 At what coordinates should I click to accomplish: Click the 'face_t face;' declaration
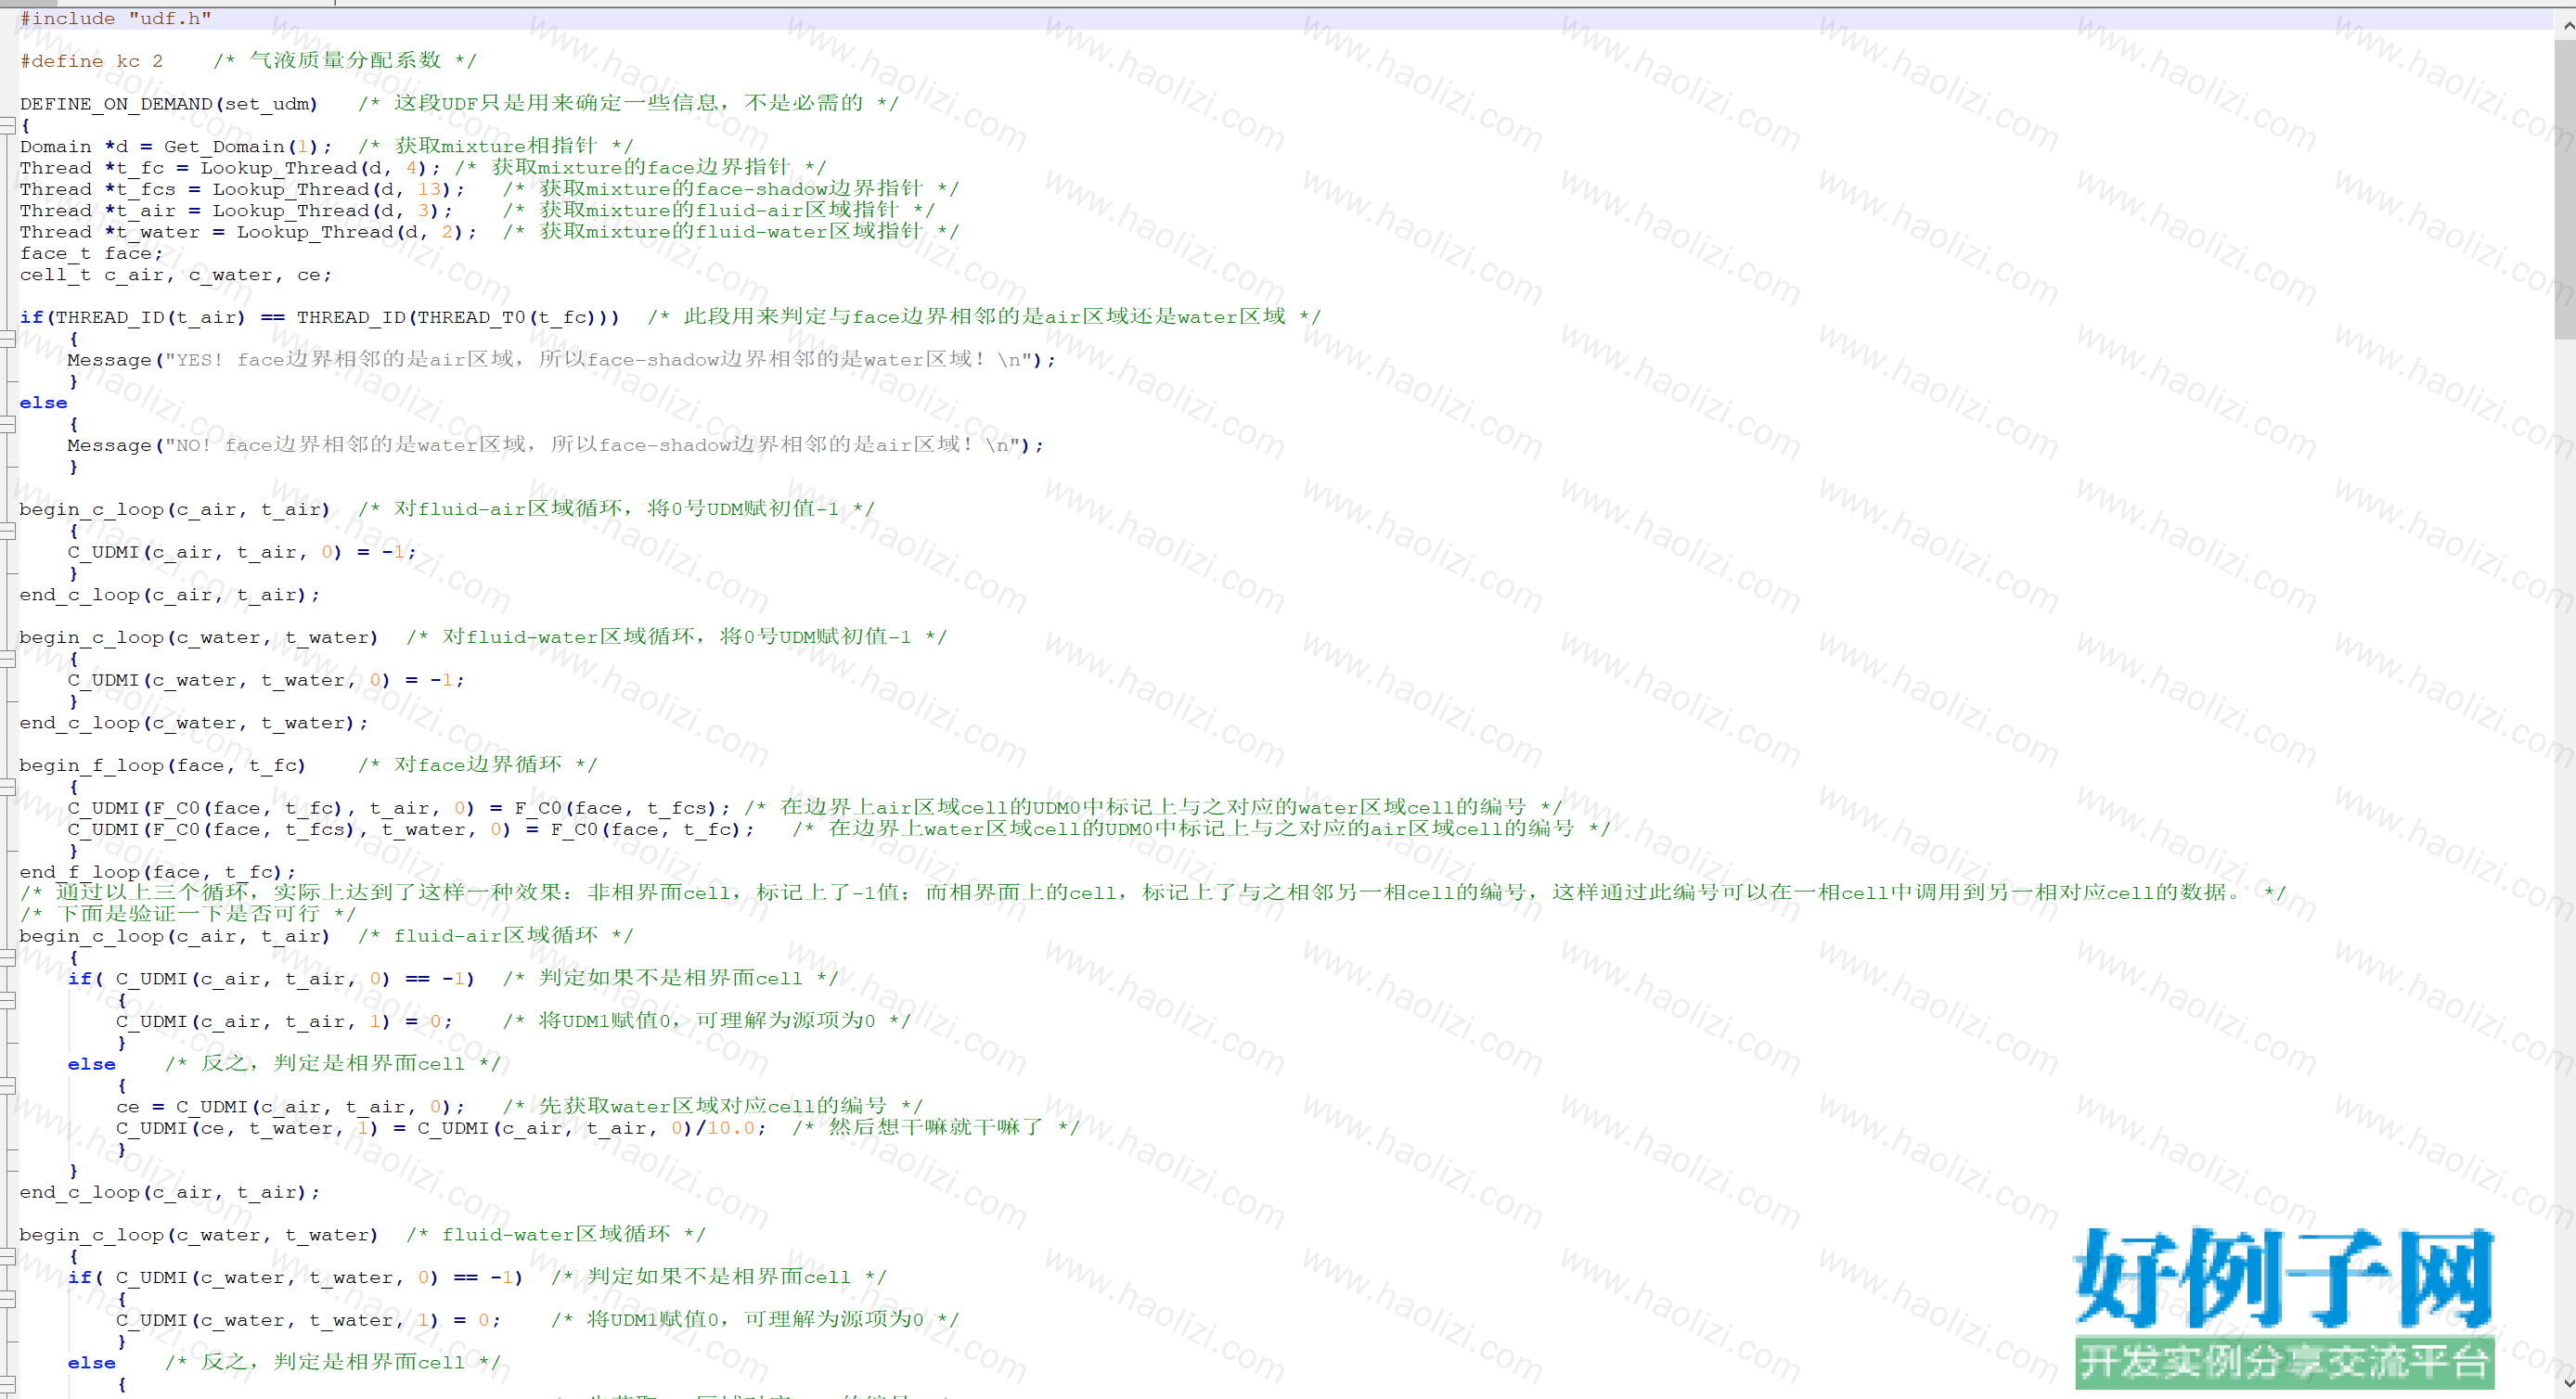pos(91,254)
